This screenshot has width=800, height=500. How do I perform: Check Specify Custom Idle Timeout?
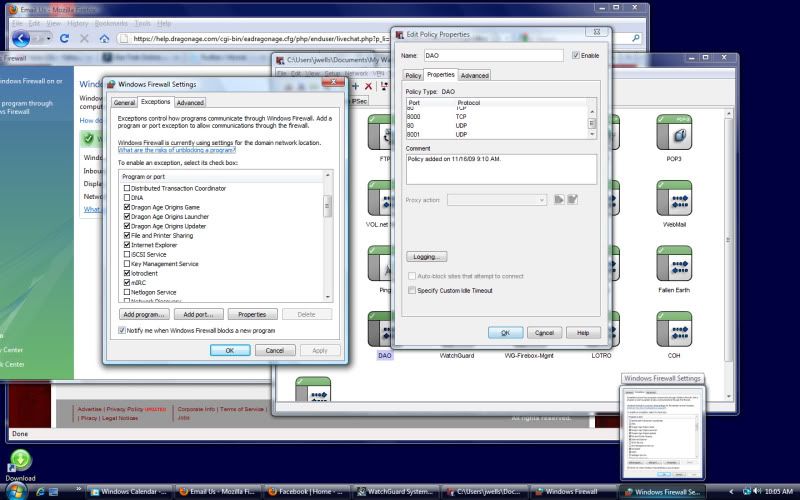[412, 290]
